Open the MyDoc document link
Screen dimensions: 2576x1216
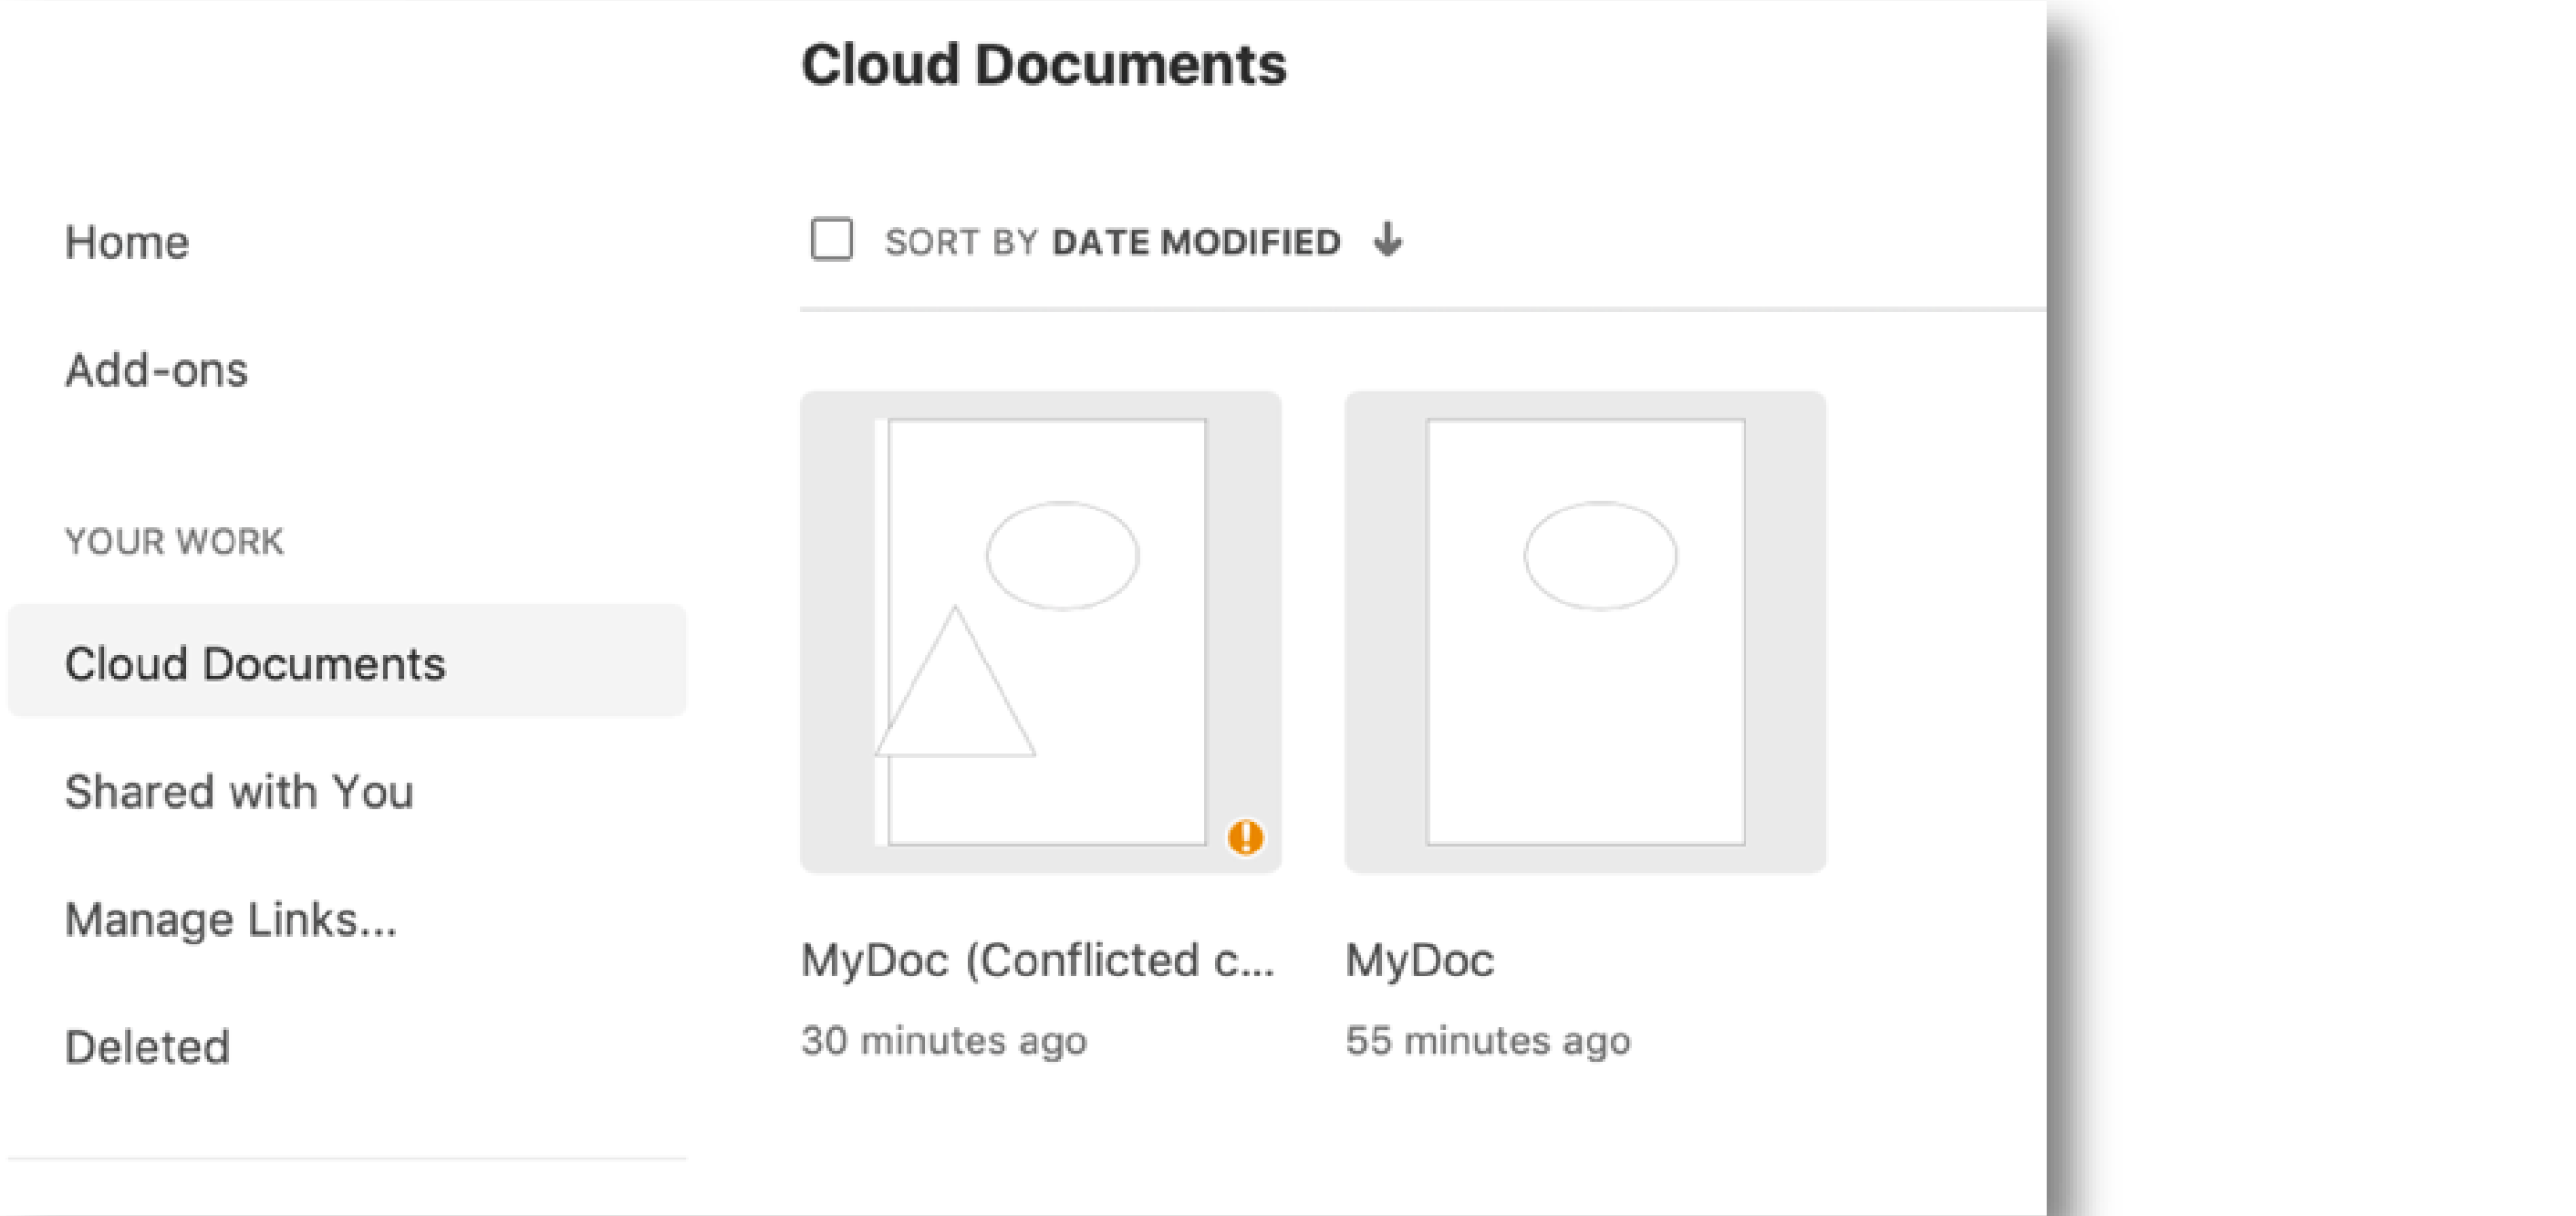click(1419, 961)
